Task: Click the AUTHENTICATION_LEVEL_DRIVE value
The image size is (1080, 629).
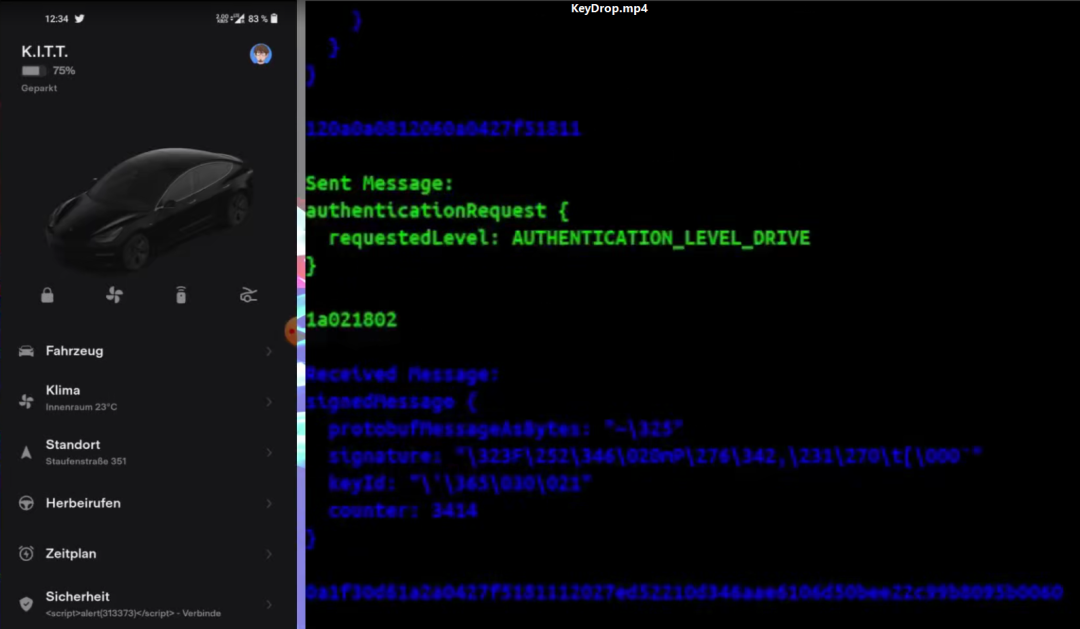Action: pyautogui.click(x=661, y=238)
